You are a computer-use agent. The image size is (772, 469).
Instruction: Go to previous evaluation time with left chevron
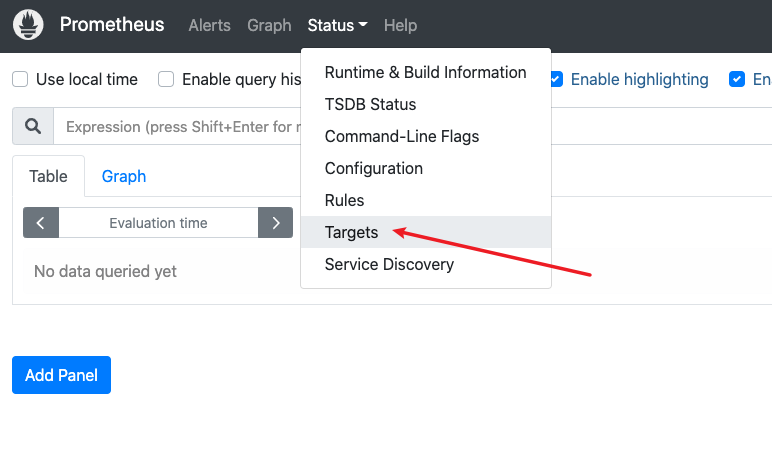[x=41, y=223]
